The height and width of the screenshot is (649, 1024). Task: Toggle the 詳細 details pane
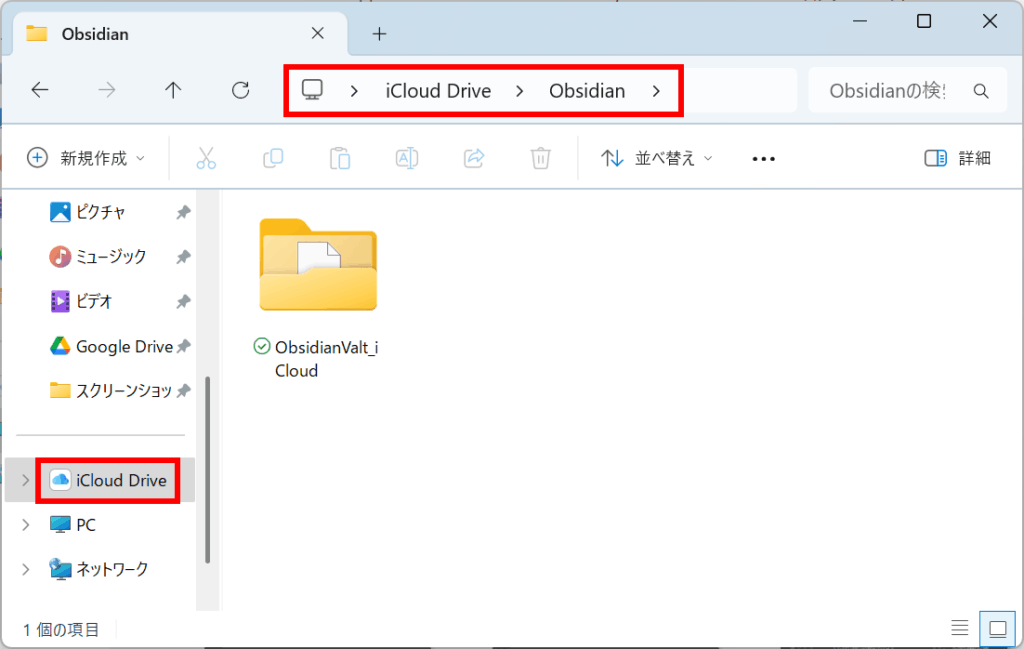(x=957, y=158)
